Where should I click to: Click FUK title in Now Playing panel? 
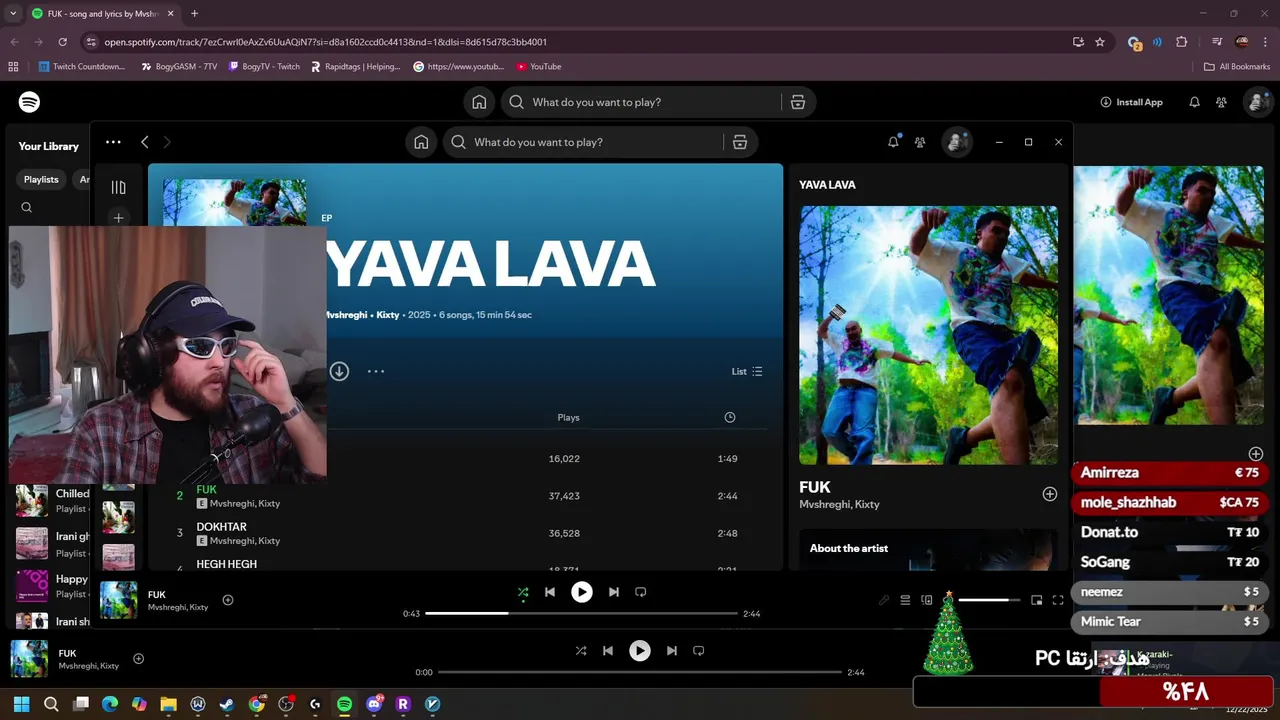pyautogui.click(x=815, y=487)
